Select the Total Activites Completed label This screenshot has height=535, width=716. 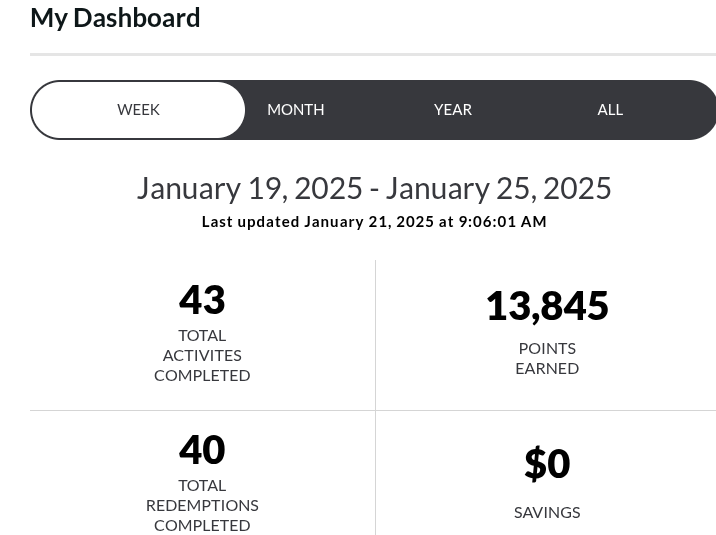click(x=202, y=355)
